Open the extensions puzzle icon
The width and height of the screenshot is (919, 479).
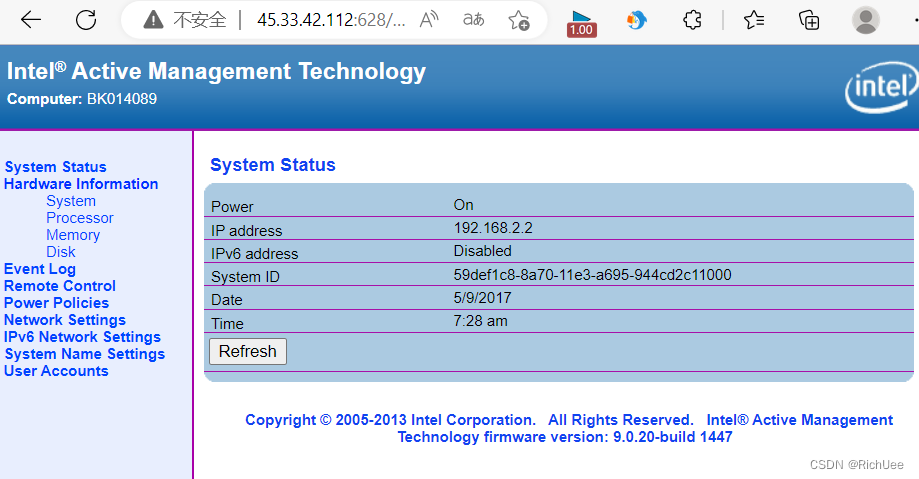(692, 20)
